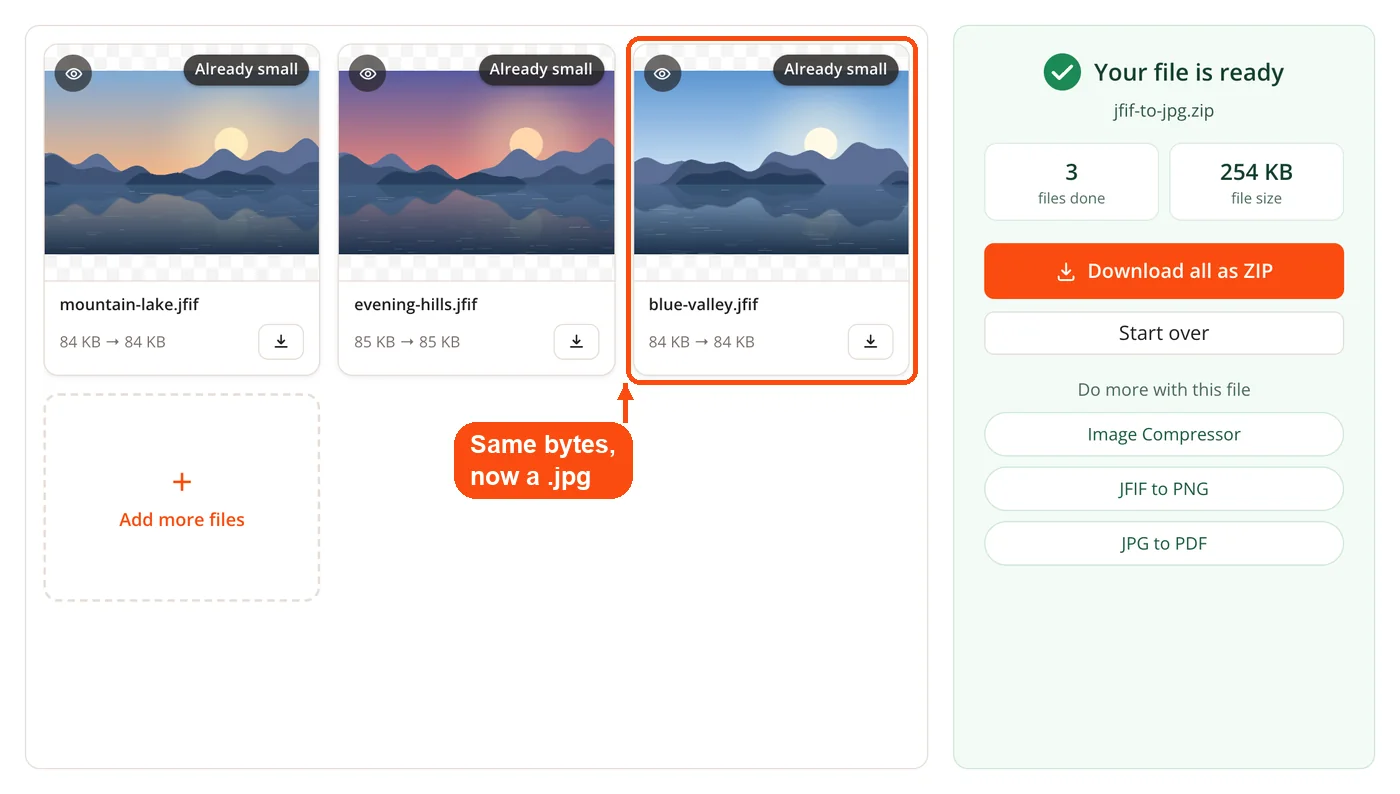Select the mountain-lake.jfif thumbnail image

[182, 163]
